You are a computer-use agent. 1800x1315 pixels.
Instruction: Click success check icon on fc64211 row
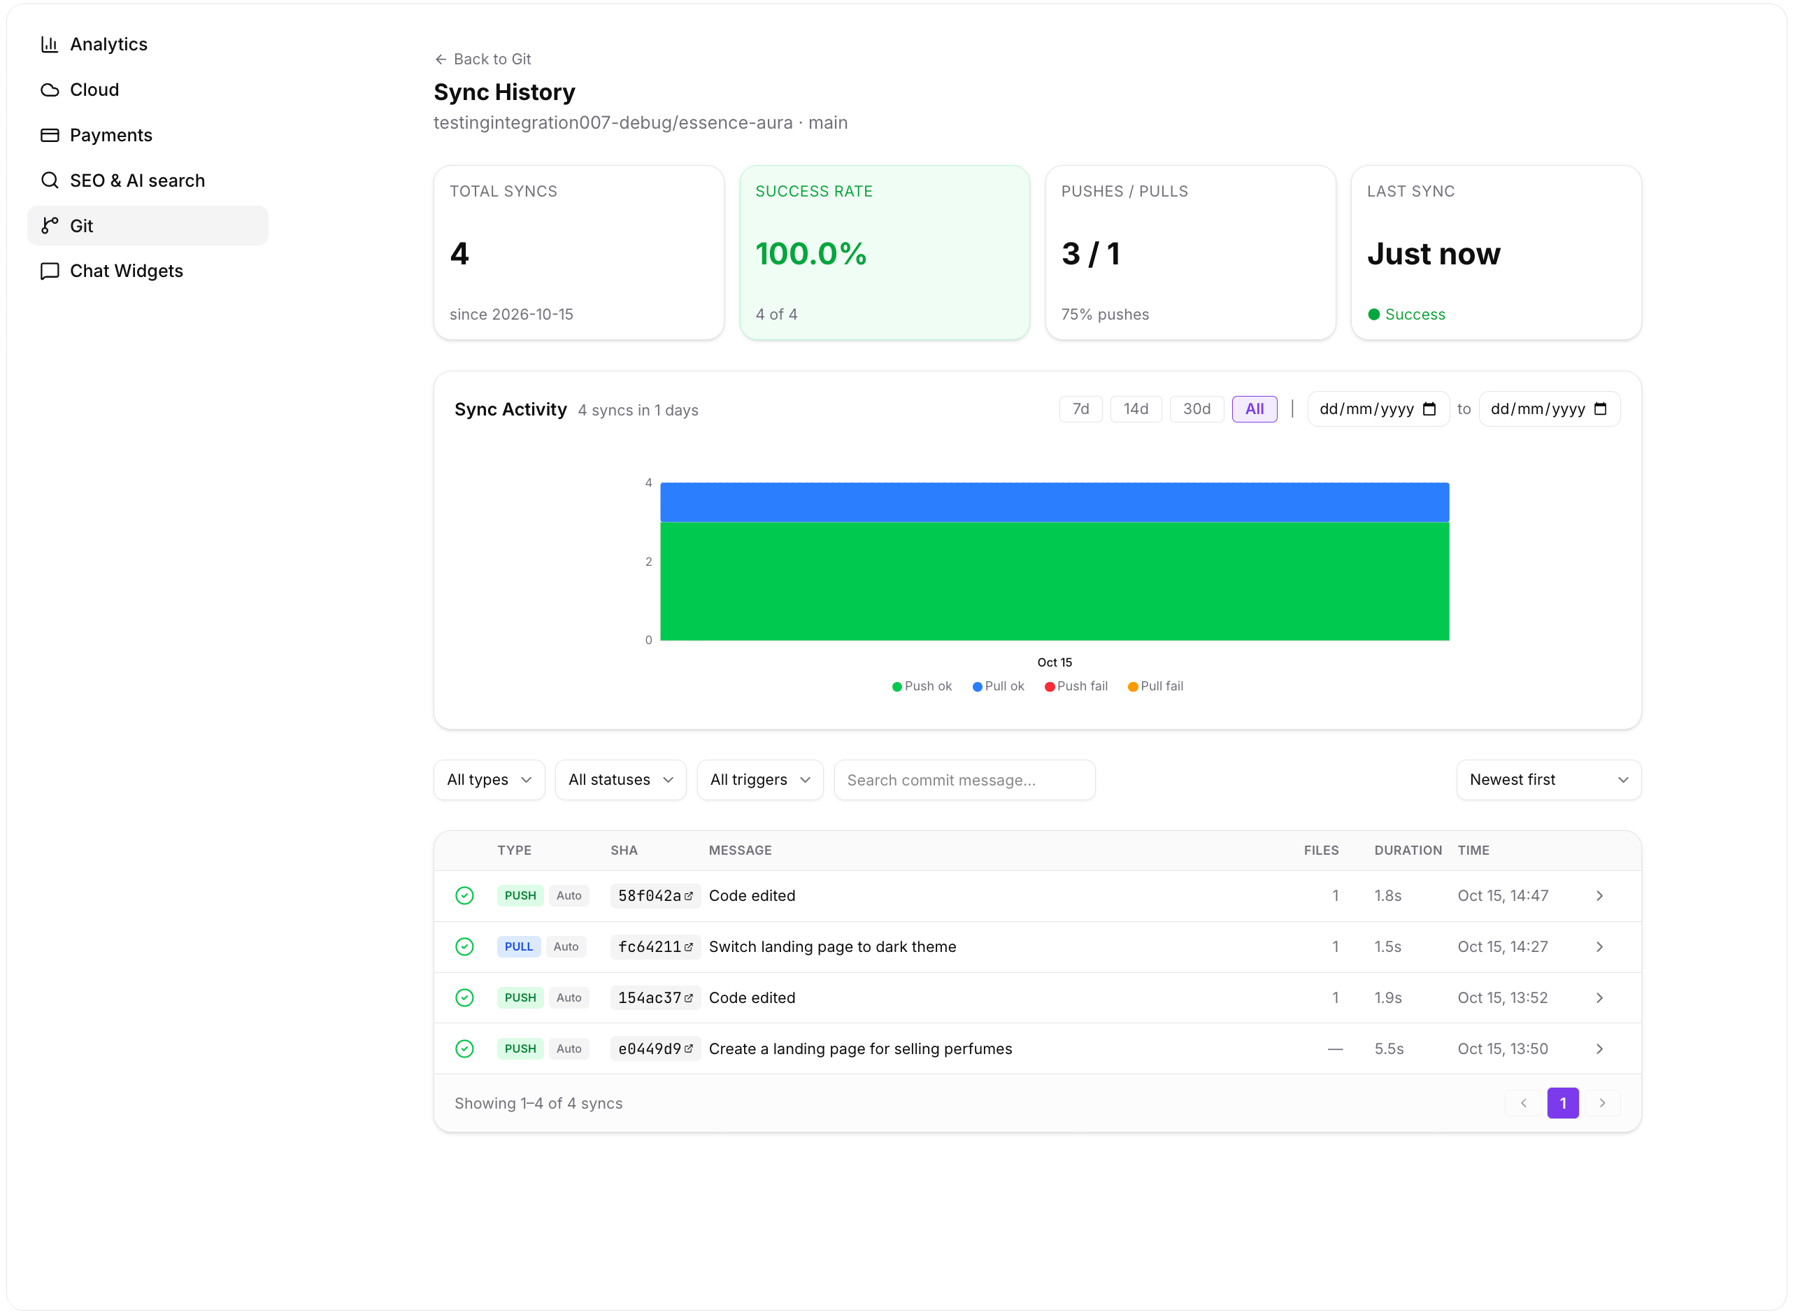click(464, 947)
